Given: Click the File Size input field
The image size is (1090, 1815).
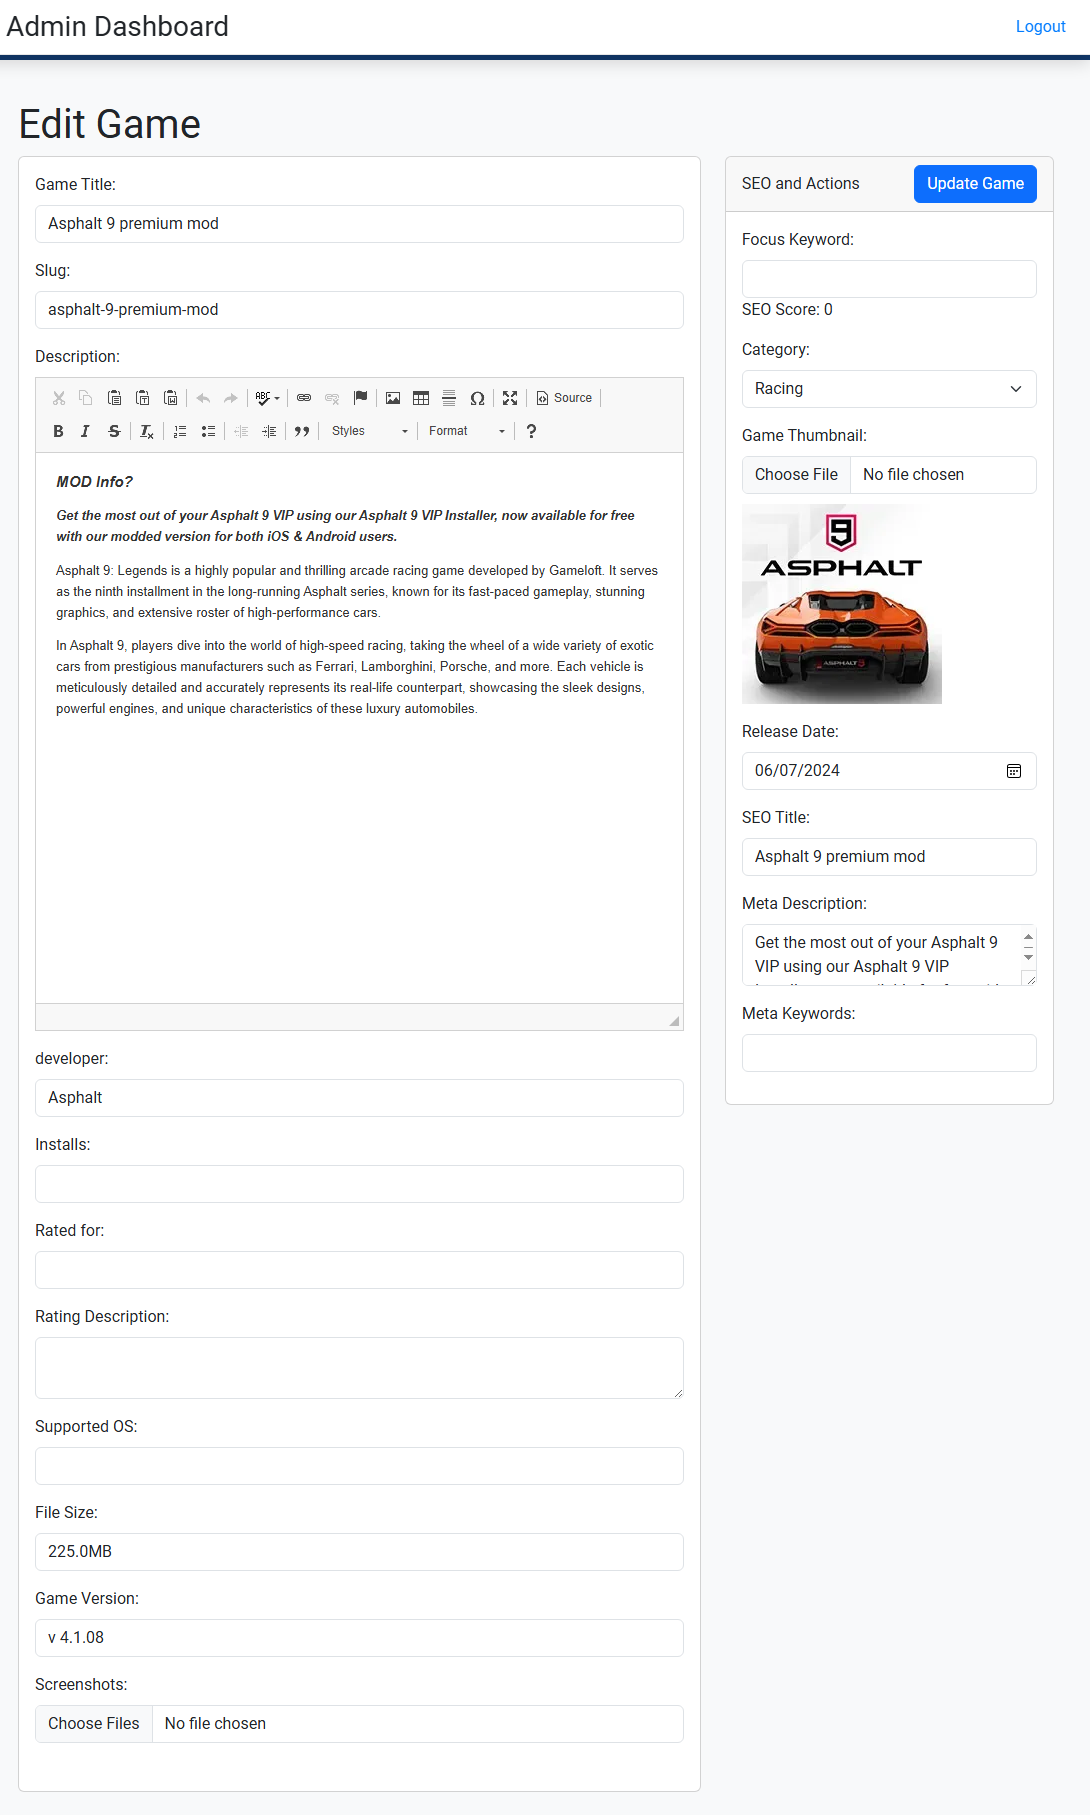Looking at the screenshot, I should [x=359, y=1552].
